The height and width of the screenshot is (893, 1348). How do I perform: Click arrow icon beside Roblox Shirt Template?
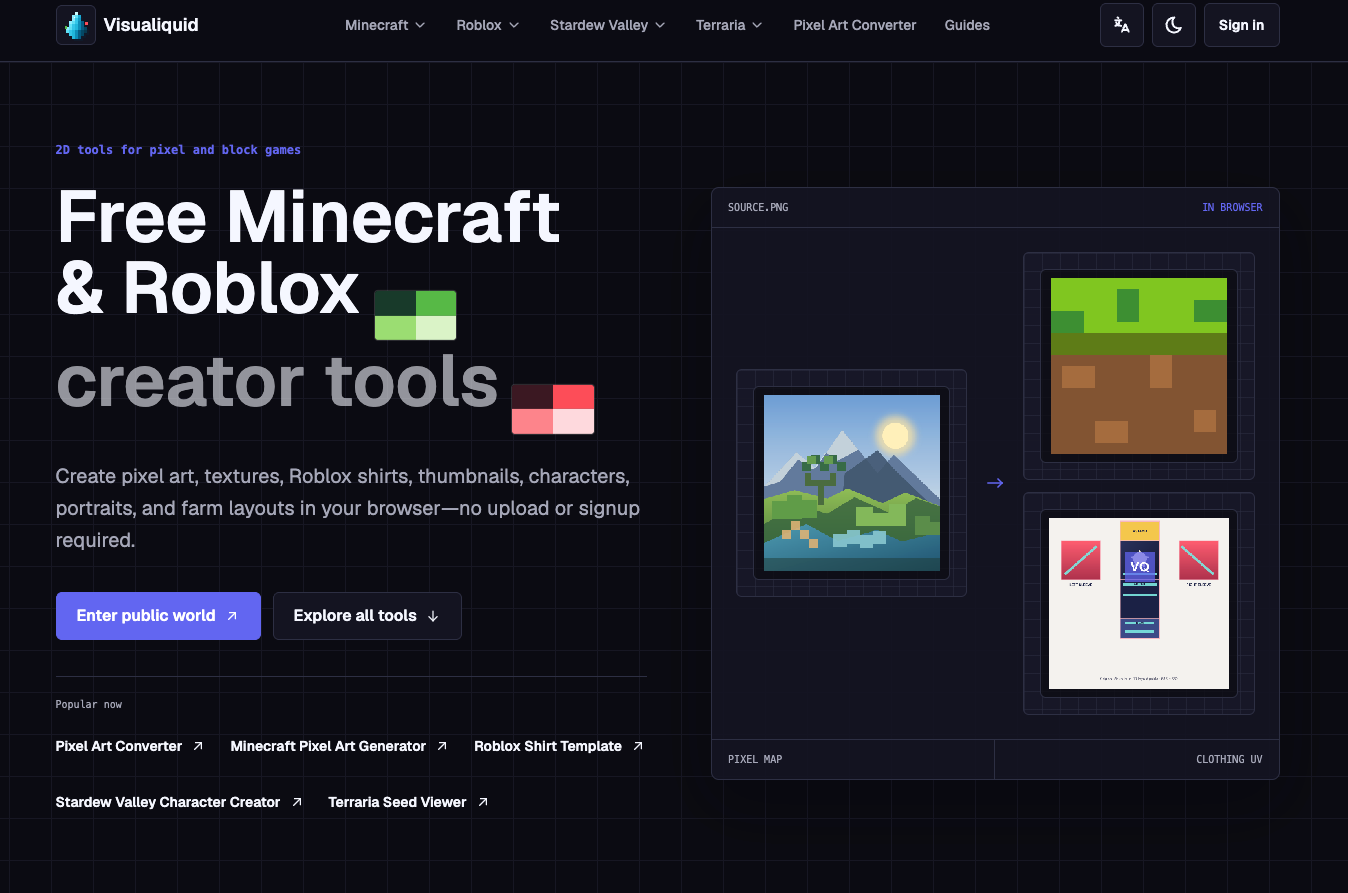638,746
